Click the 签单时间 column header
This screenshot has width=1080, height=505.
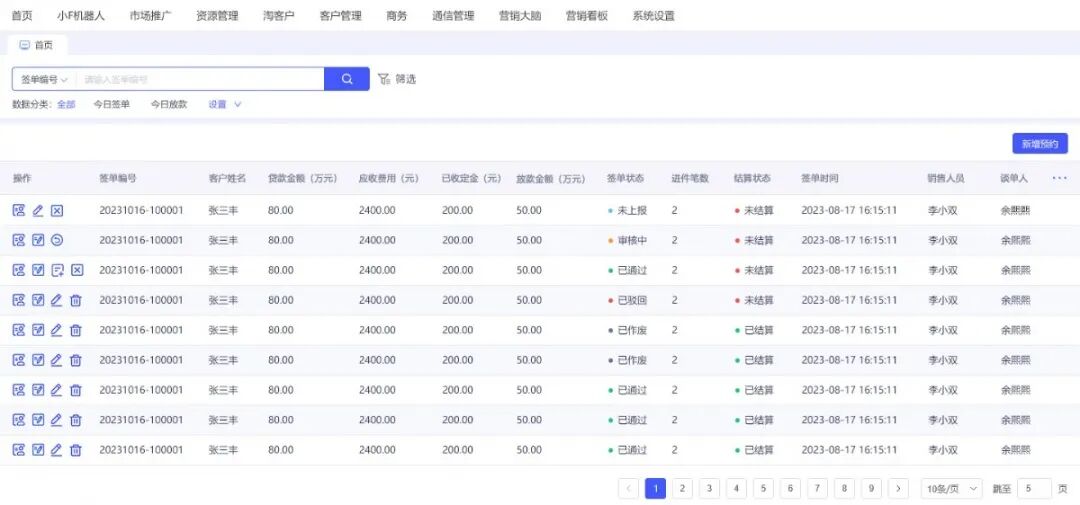coord(820,178)
